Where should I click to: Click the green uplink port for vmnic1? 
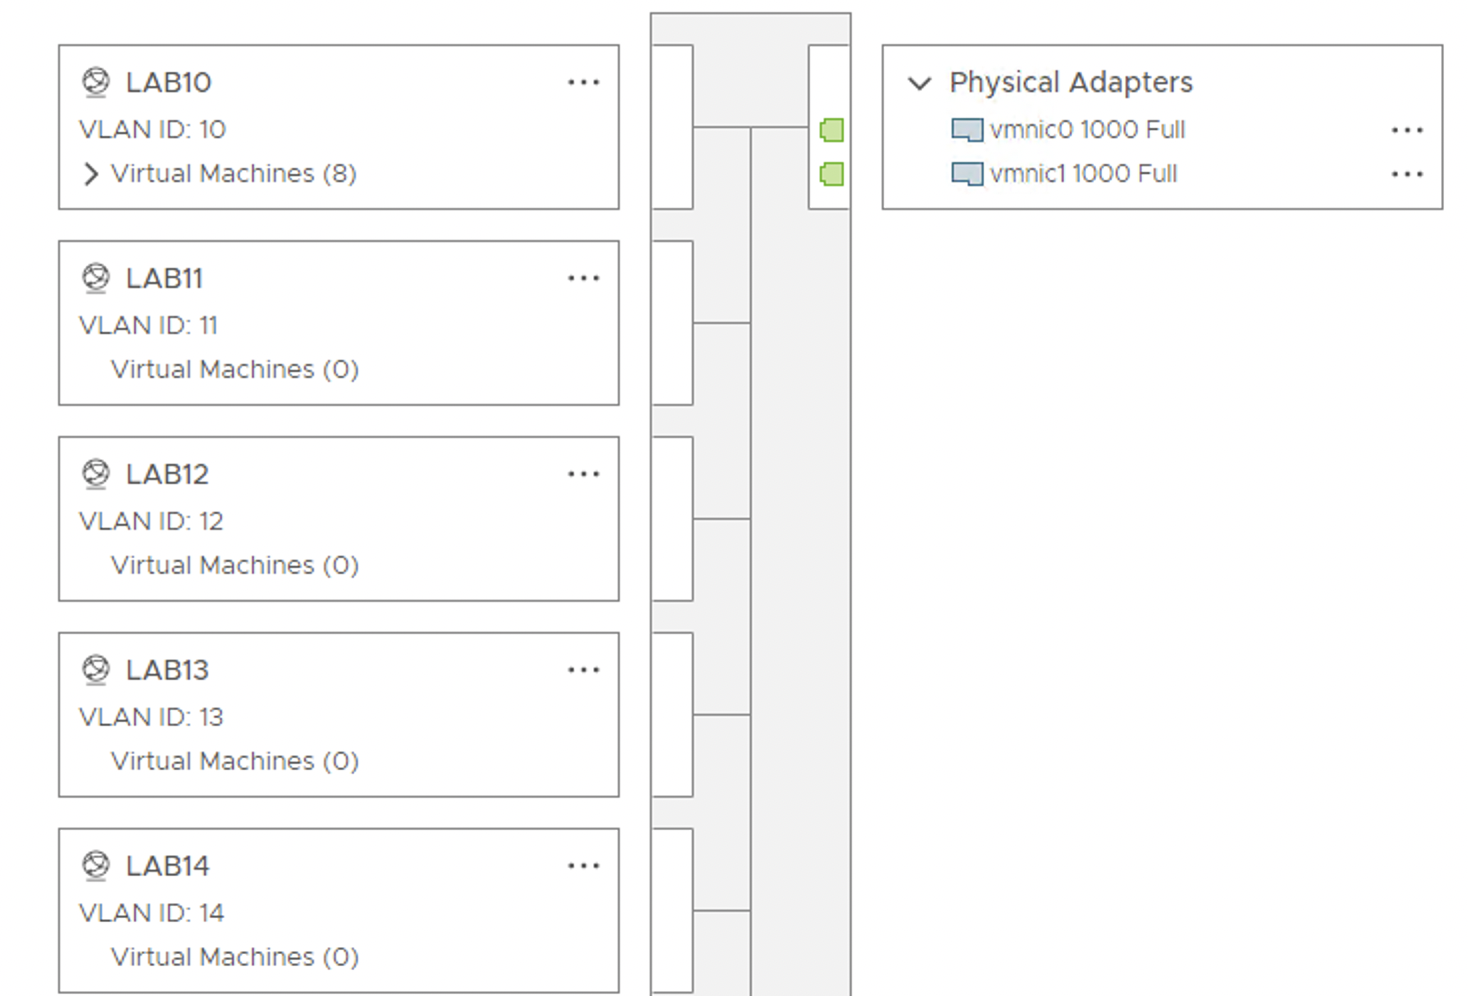(x=831, y=174)
